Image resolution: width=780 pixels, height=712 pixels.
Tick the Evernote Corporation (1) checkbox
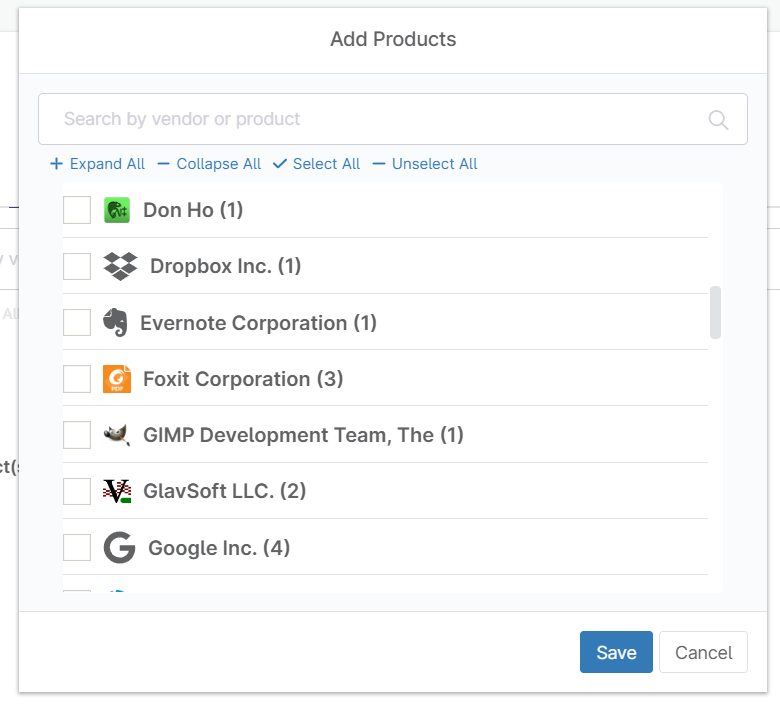tap(77, 322)
